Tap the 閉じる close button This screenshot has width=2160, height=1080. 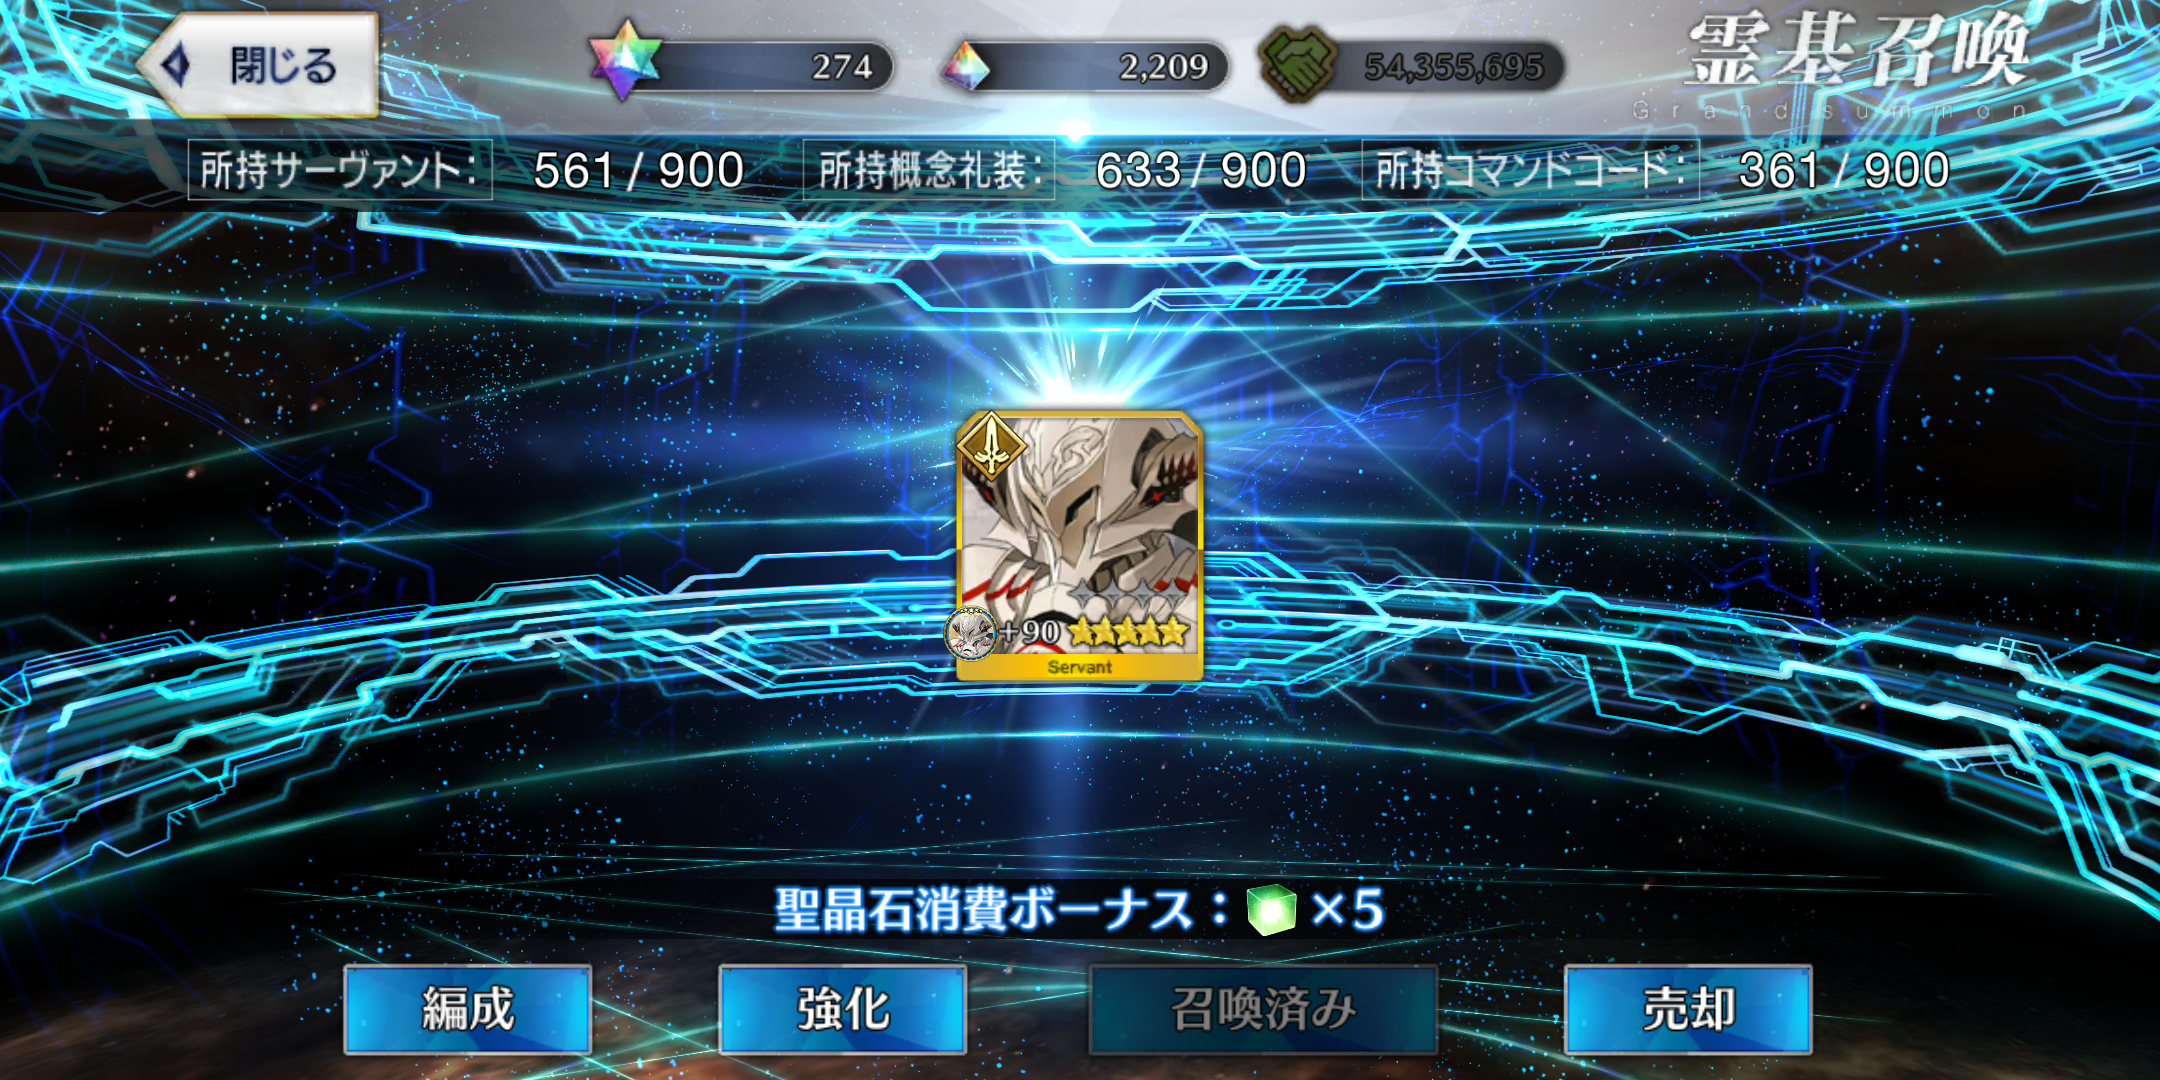(258, 65)
